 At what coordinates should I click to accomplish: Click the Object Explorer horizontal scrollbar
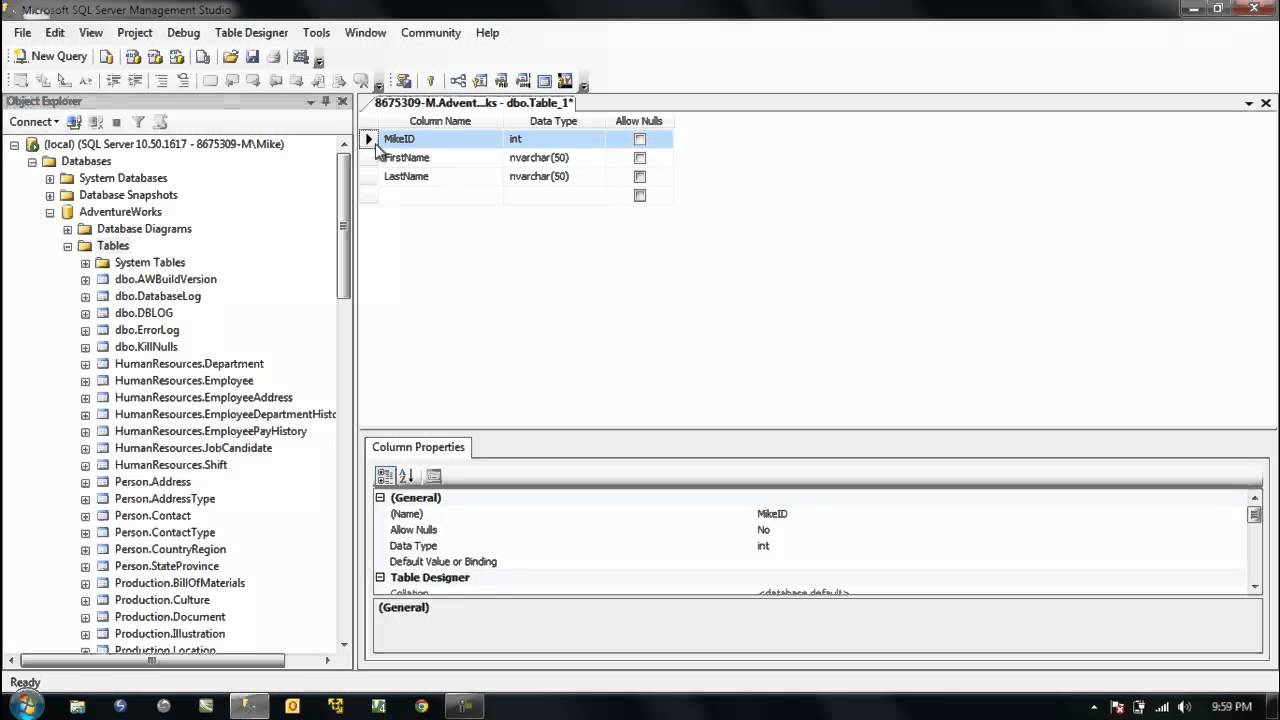[152, 660]
